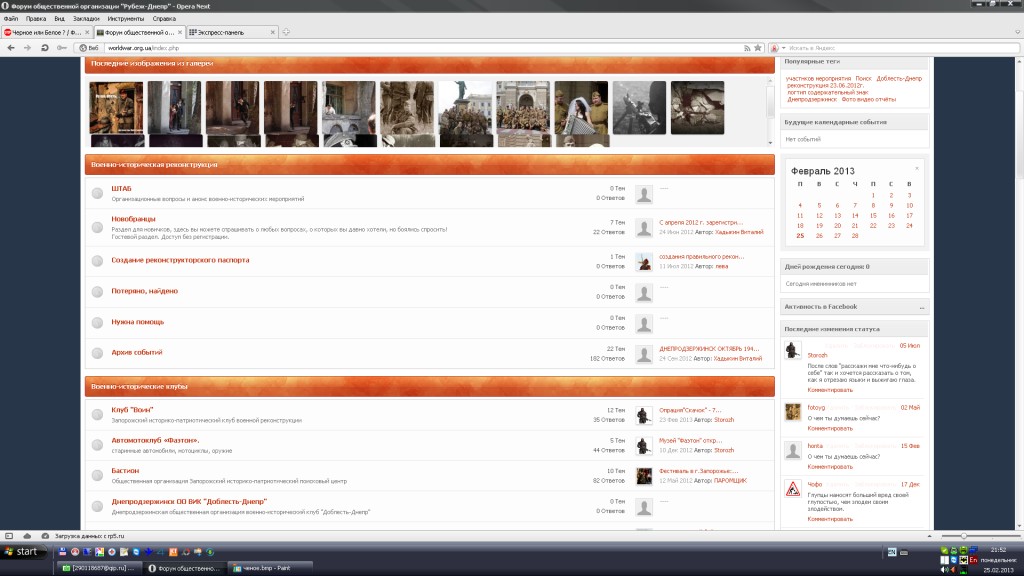Click the forum status icon beside ШТАБ

(x=97, y=194)
